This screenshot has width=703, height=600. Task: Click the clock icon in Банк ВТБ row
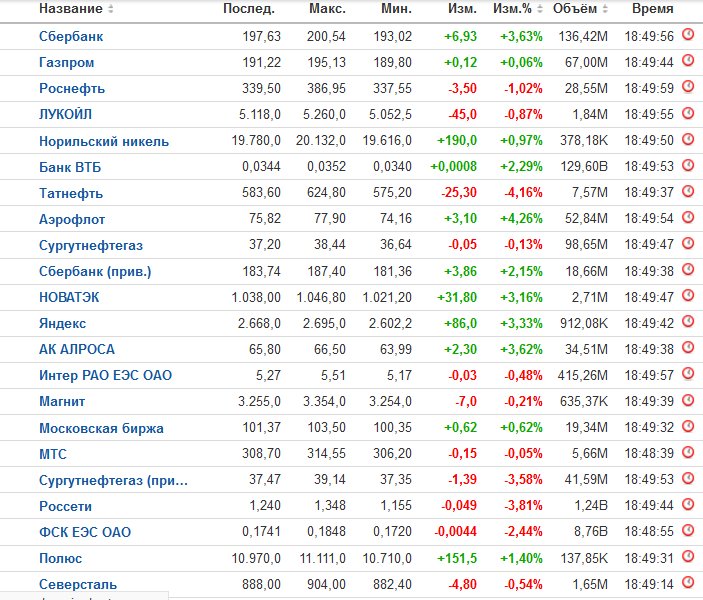(x=688, y=165)
